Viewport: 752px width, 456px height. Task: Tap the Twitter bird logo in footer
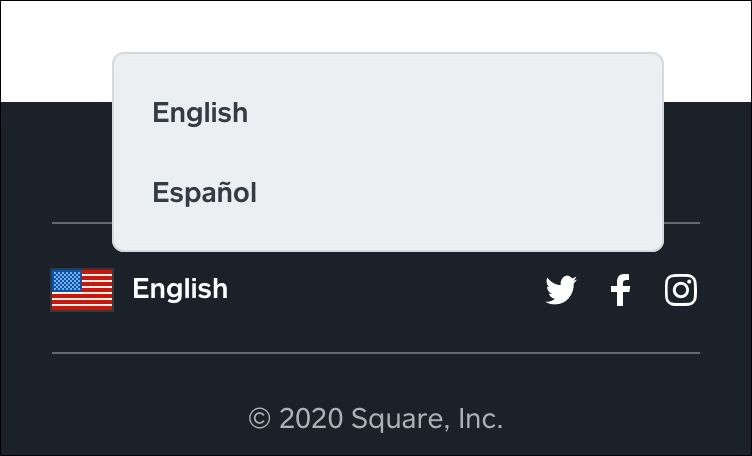(561, 290)
